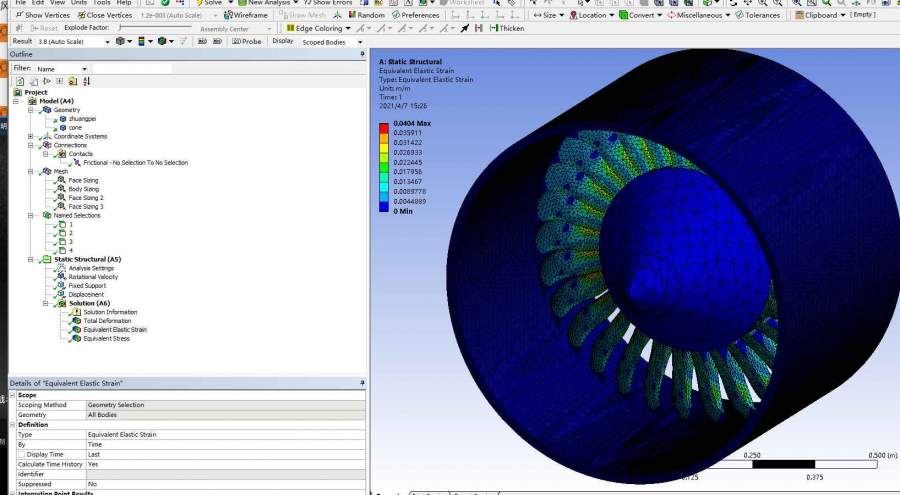Click the outline filter text field
Screen dimensions: 900x495
130,68
